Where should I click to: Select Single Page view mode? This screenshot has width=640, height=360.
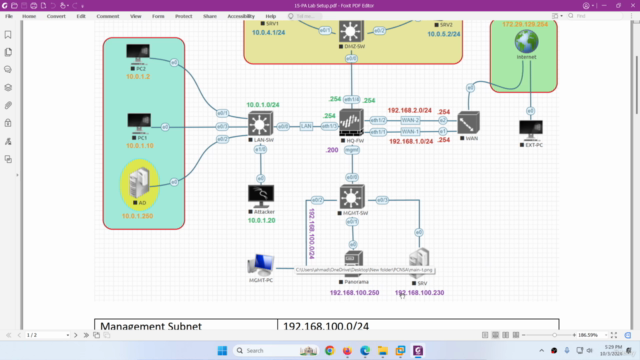tap(485, 335)
